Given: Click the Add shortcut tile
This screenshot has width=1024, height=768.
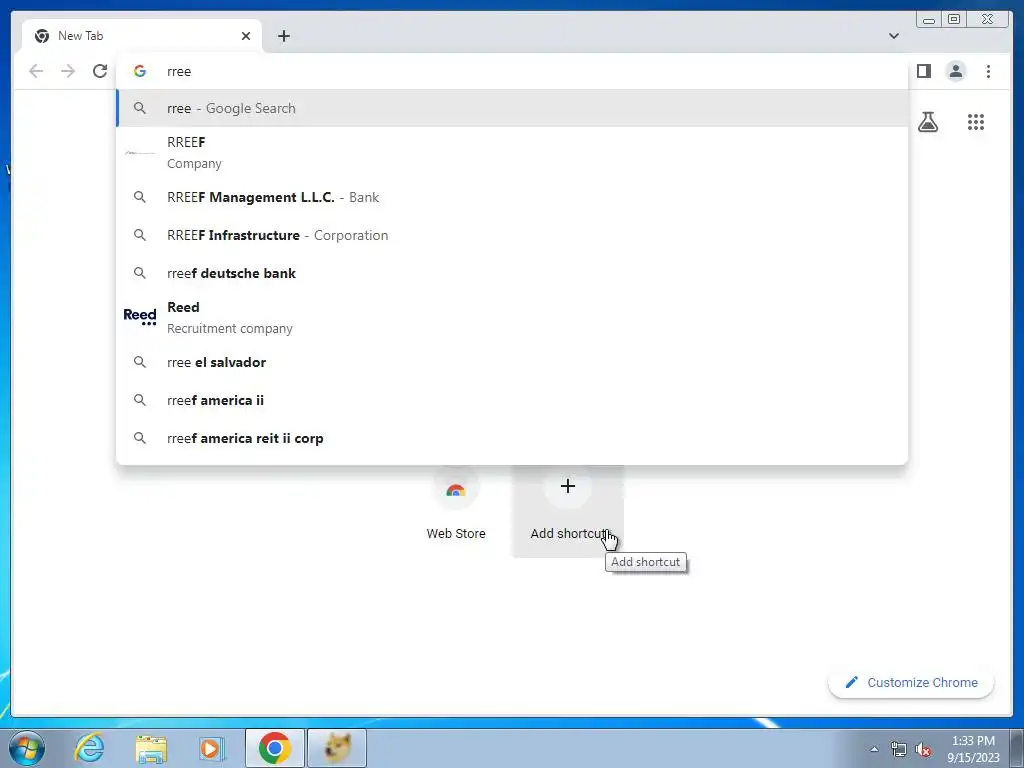Looking at the screenshot, I should click(x=568, y=509).
